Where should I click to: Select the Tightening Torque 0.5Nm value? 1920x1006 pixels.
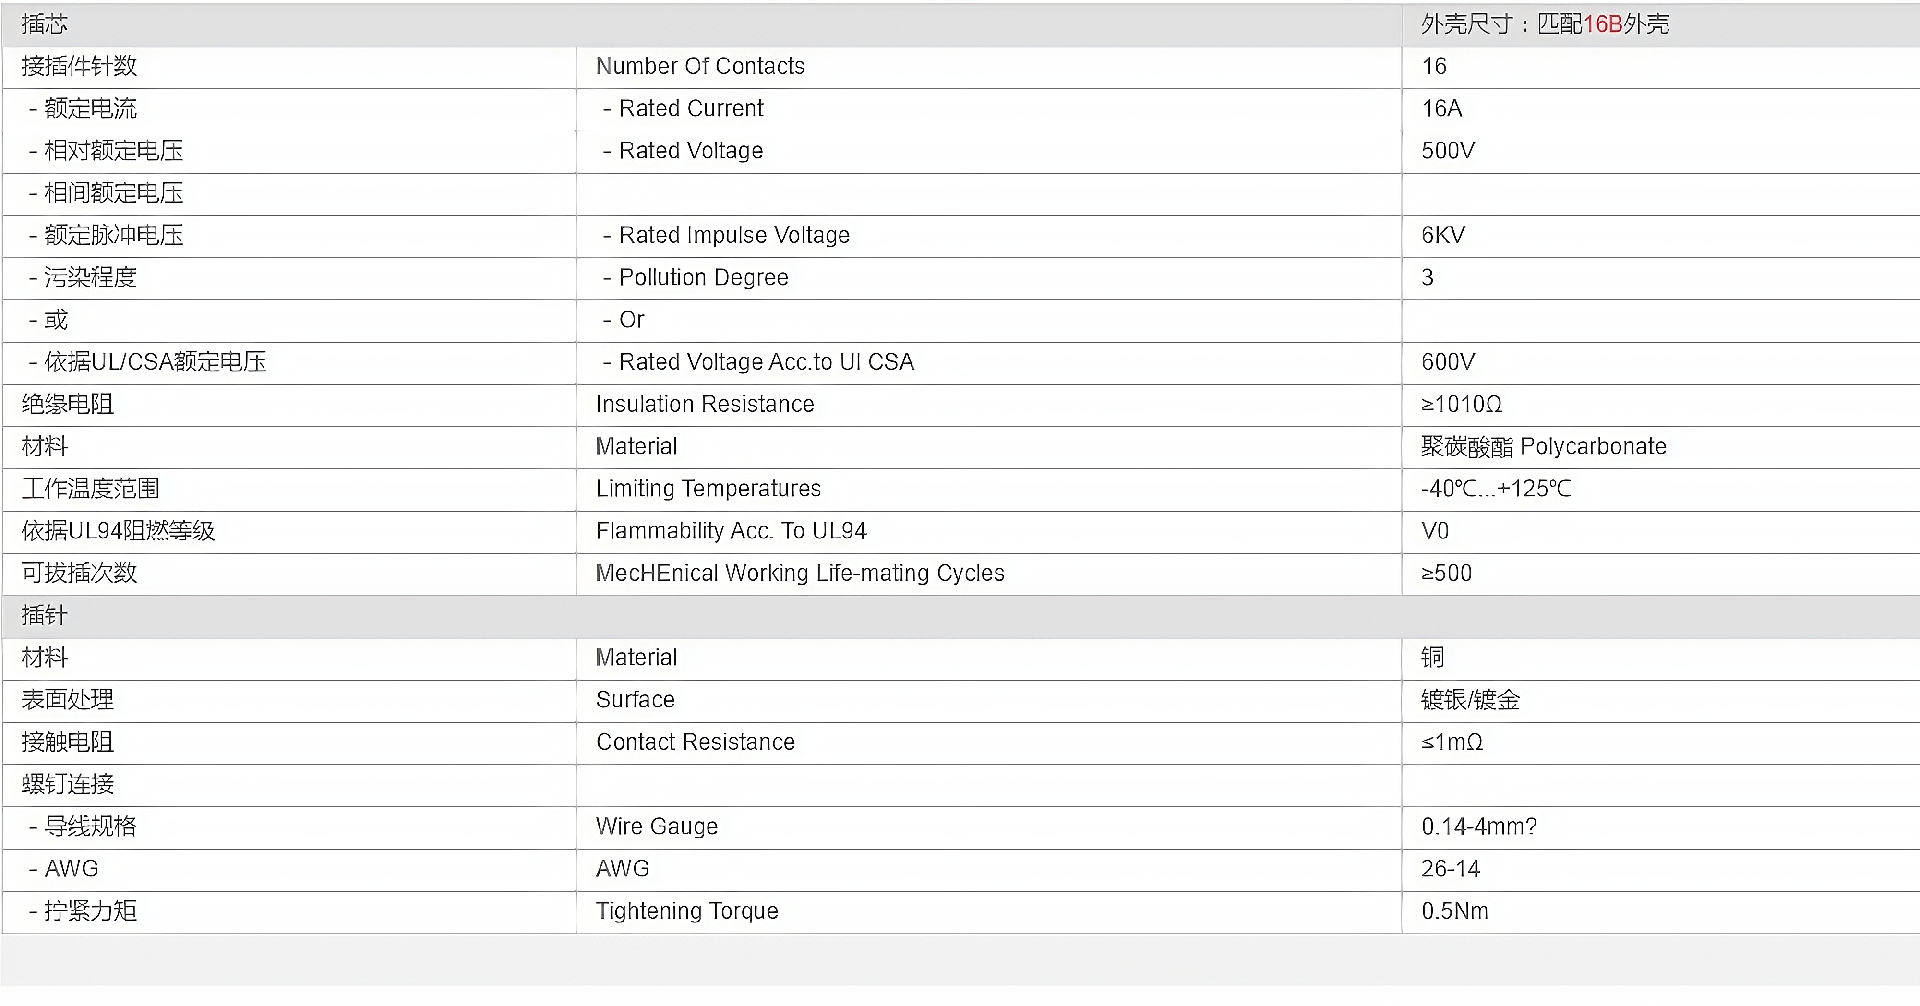point(1455,911)
